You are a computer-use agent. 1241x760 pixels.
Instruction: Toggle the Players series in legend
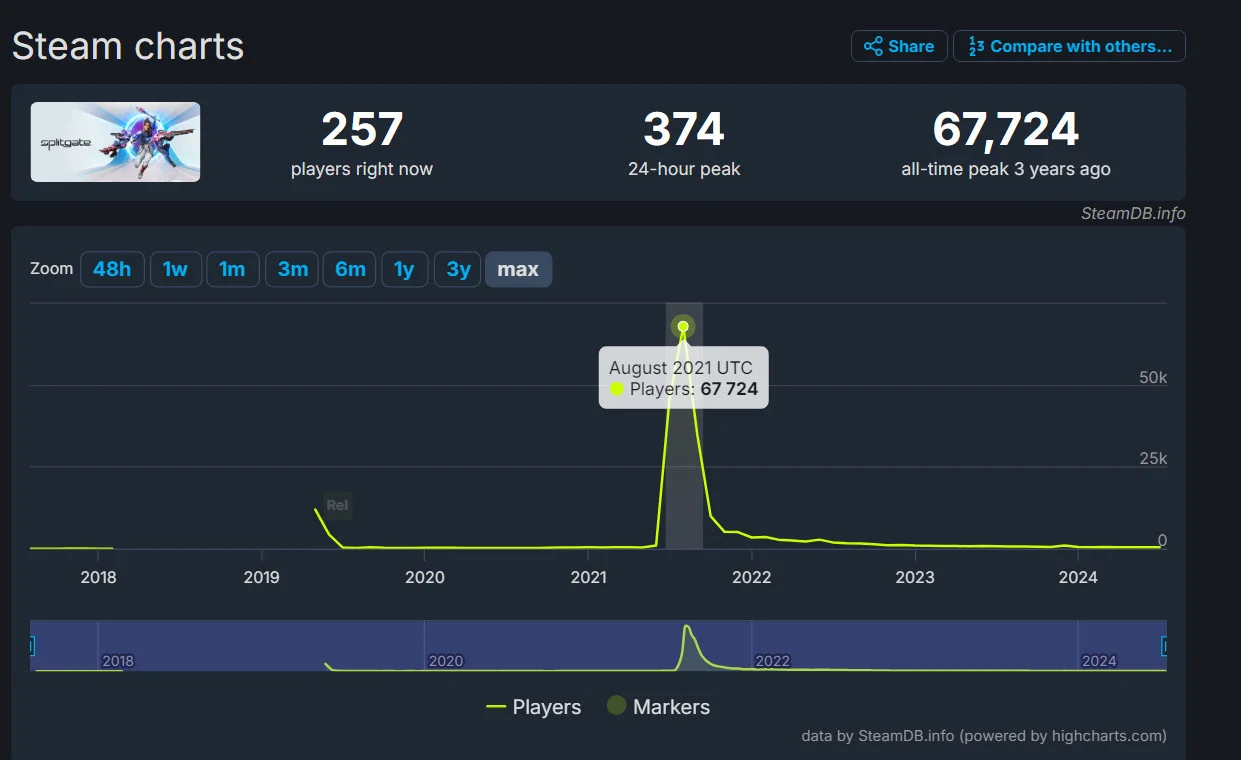pos(533,707)
